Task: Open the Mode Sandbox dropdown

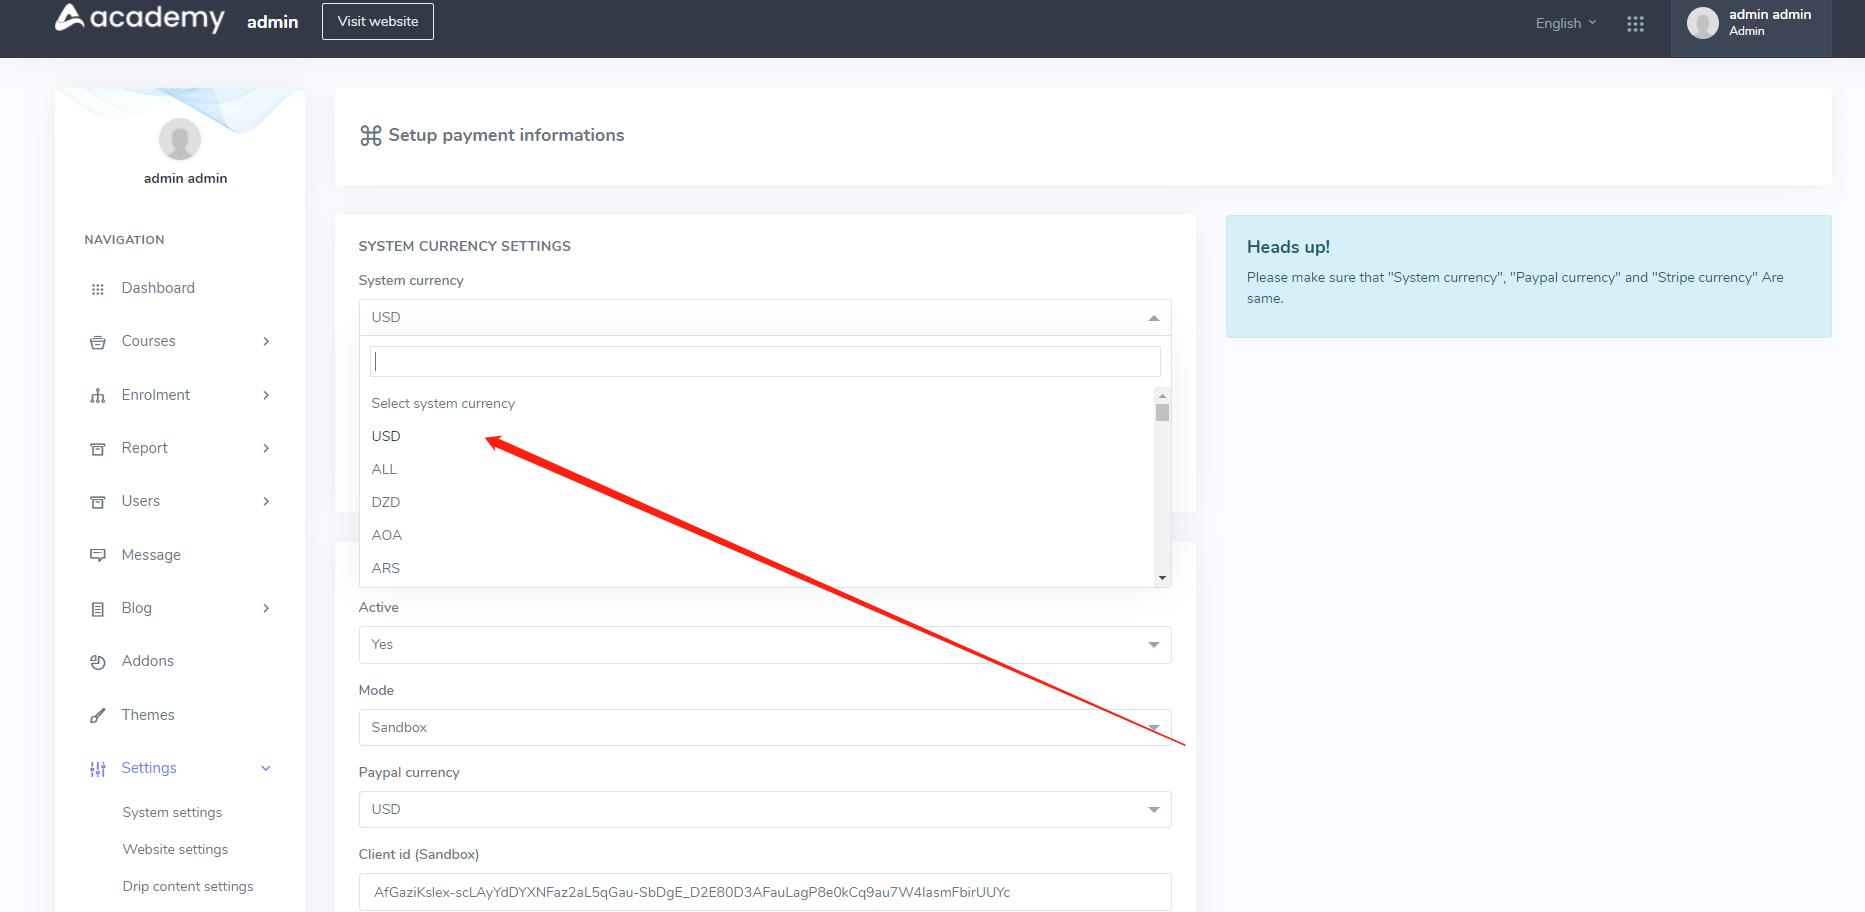Action: 765,727
